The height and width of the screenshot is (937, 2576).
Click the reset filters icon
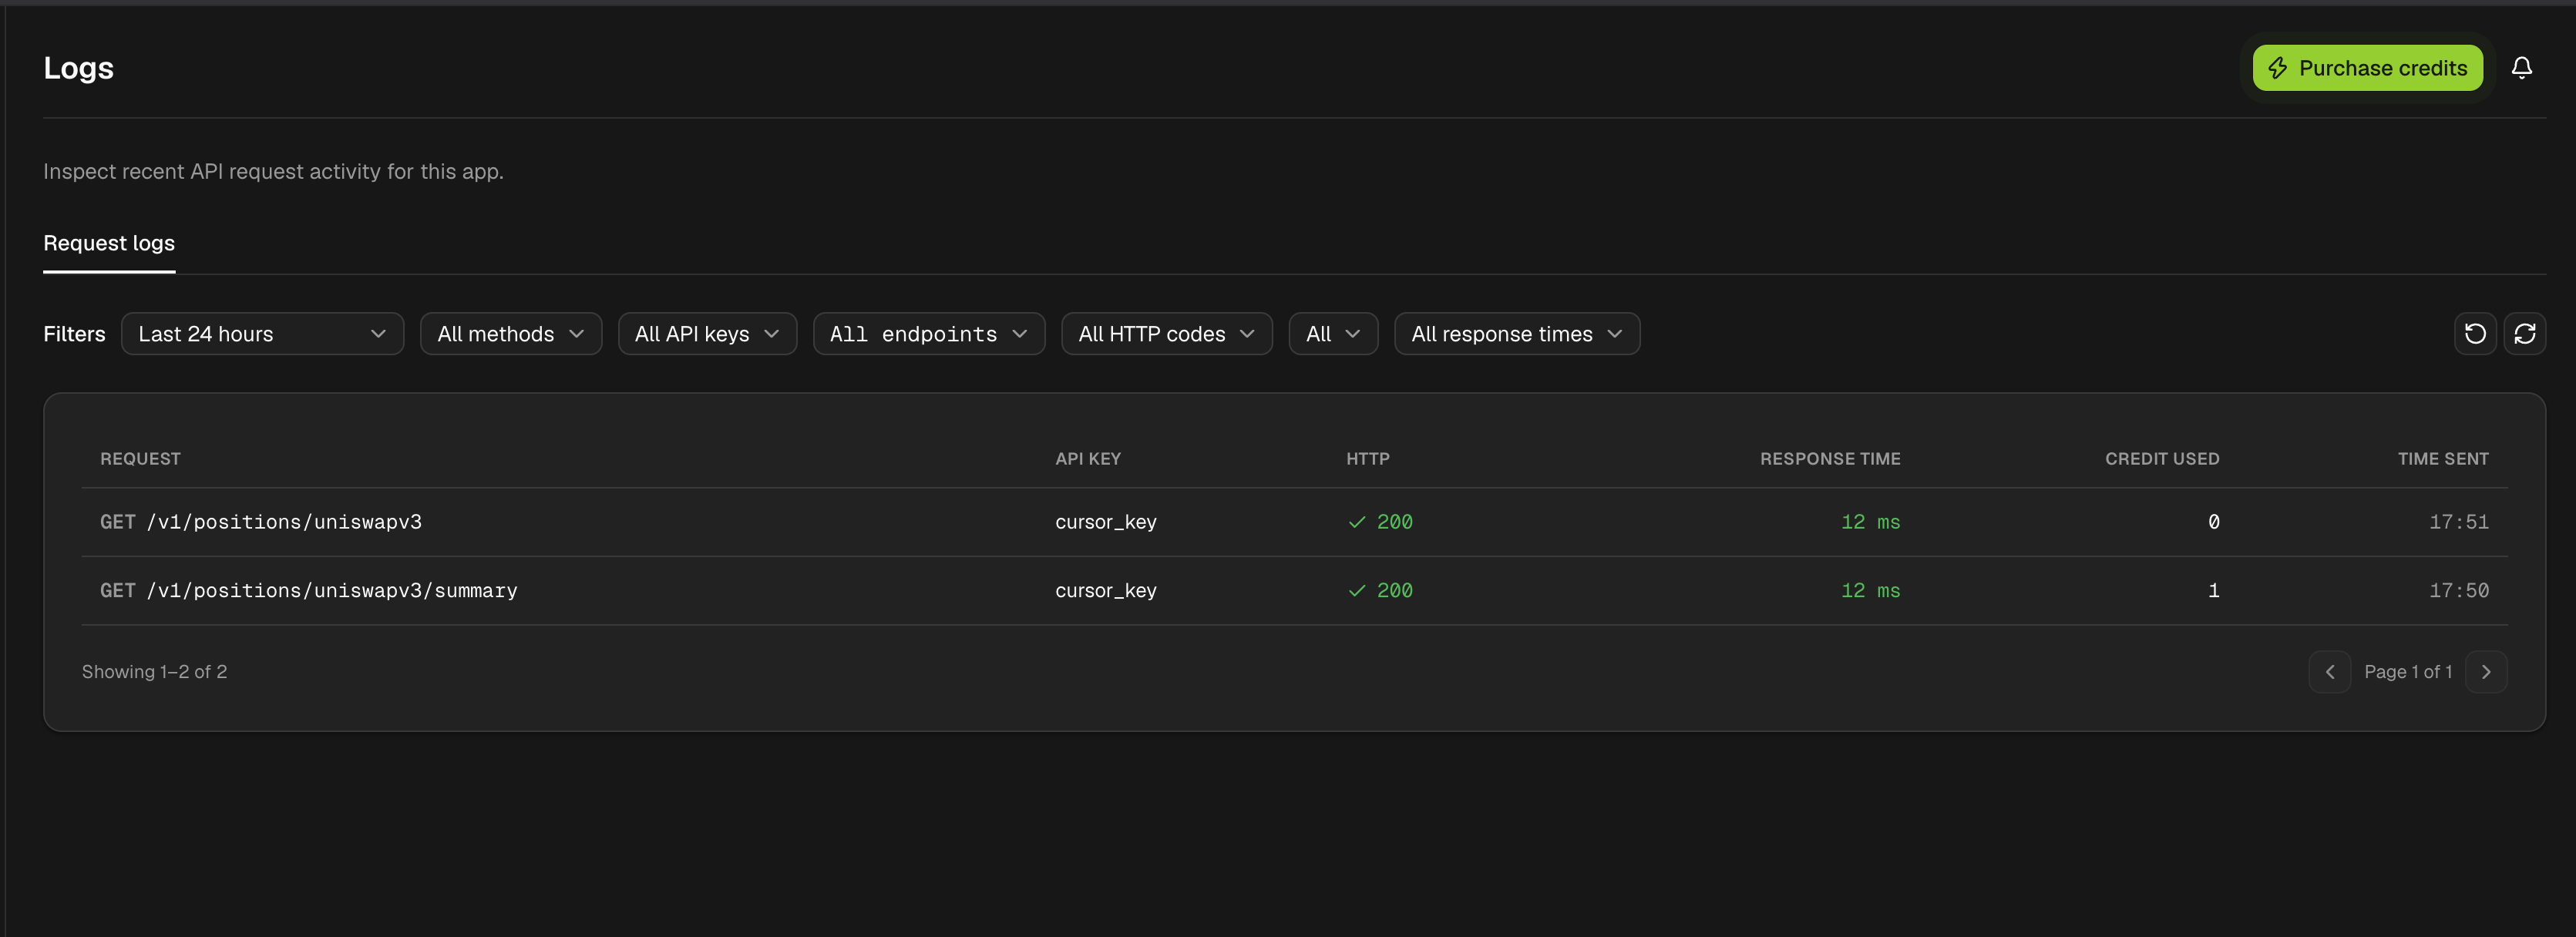(2475, 334)
